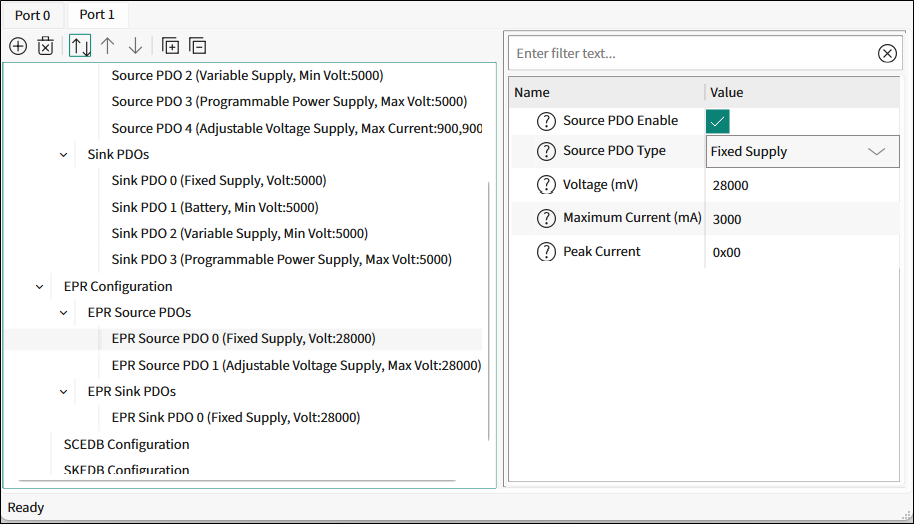Select the EPR Source PDOs tree item

click(139, 313)
